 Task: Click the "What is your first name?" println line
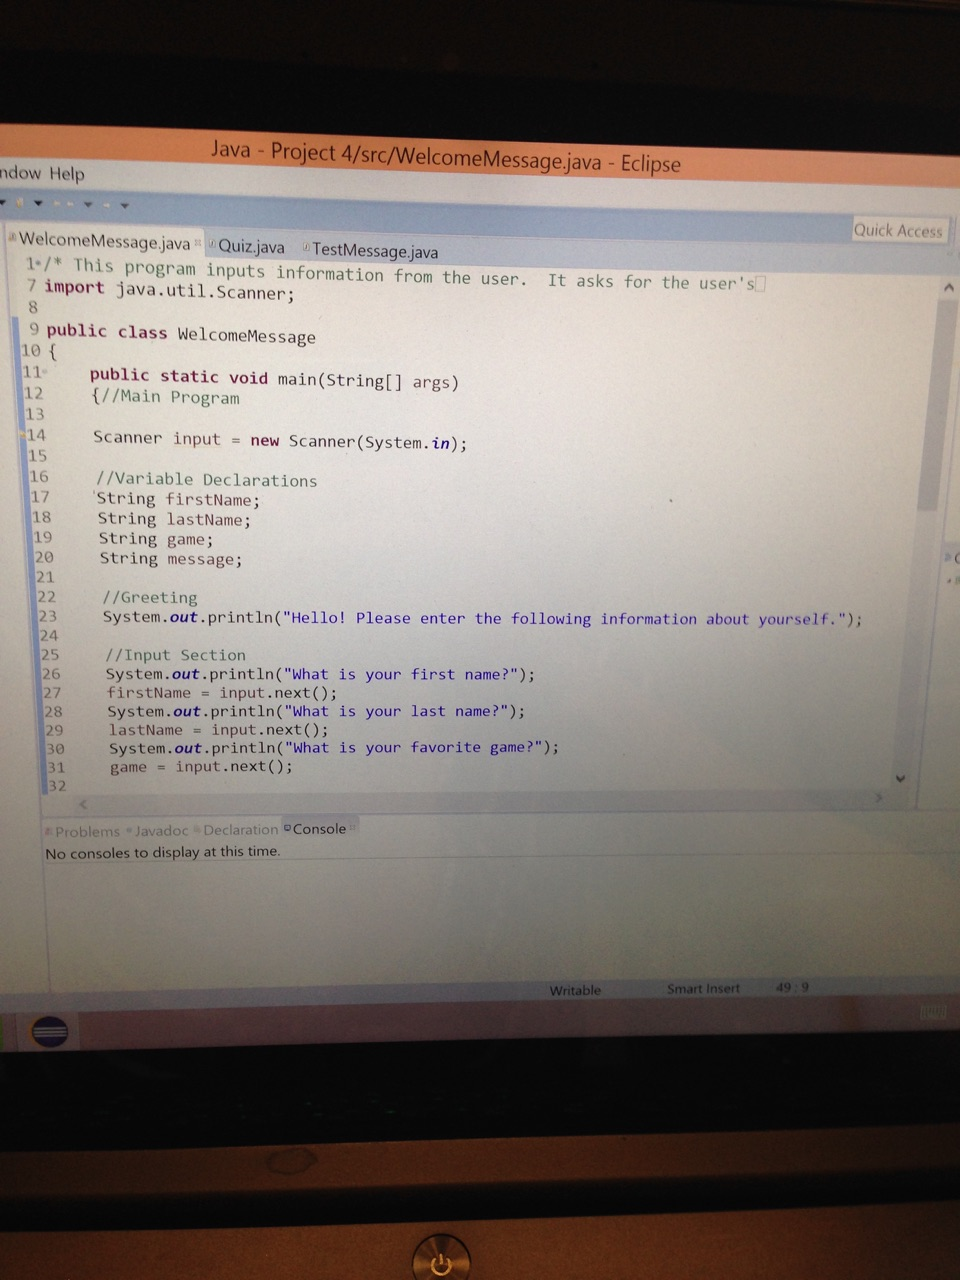[320, 674]
